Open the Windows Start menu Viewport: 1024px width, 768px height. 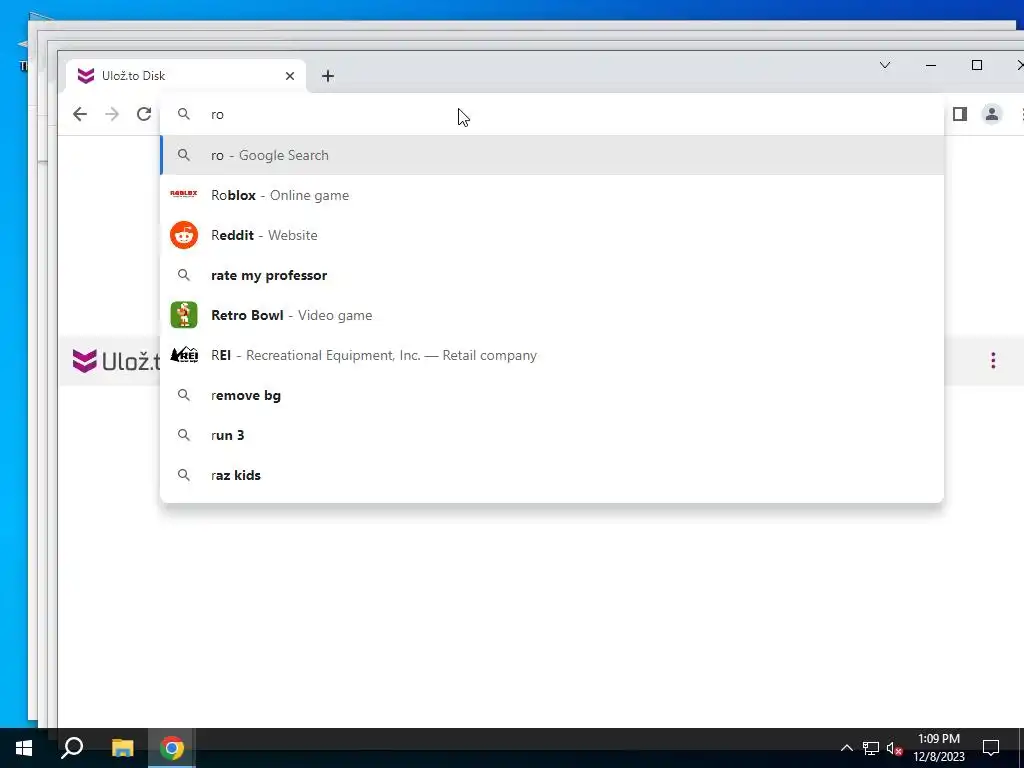click(x=24, y=748)
